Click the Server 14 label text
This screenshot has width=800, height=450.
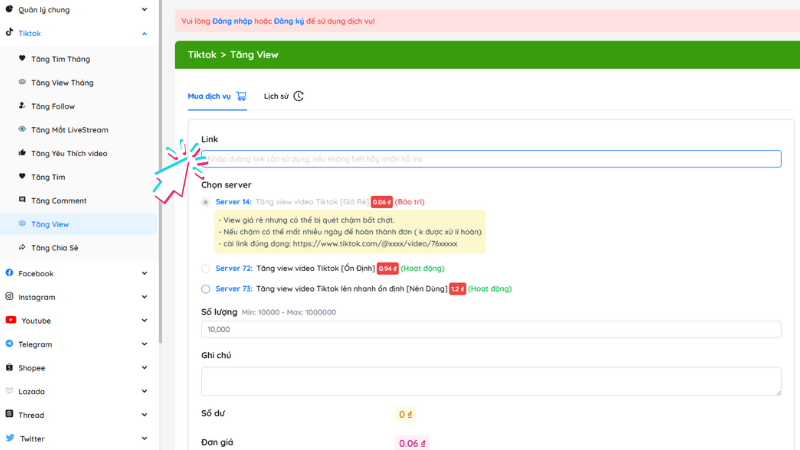(233, 202)
